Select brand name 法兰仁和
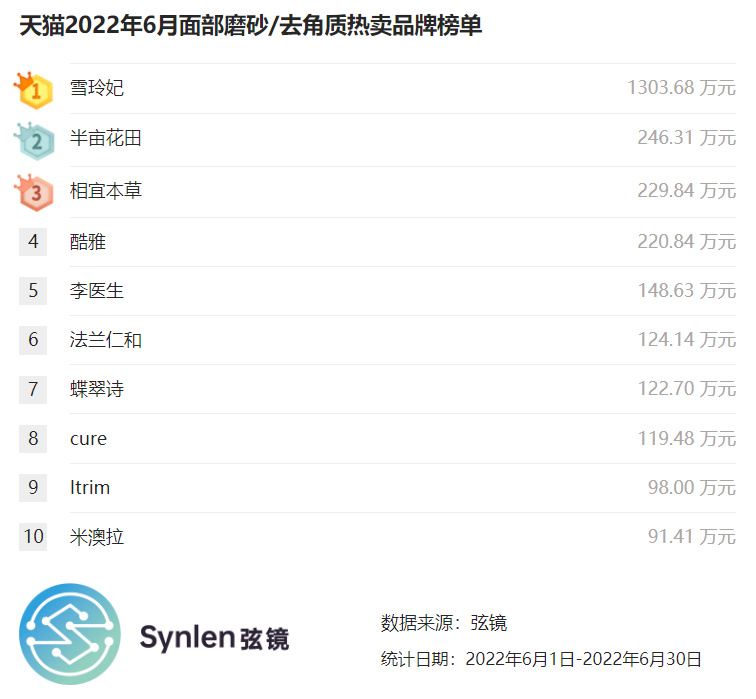 (106, 340)
